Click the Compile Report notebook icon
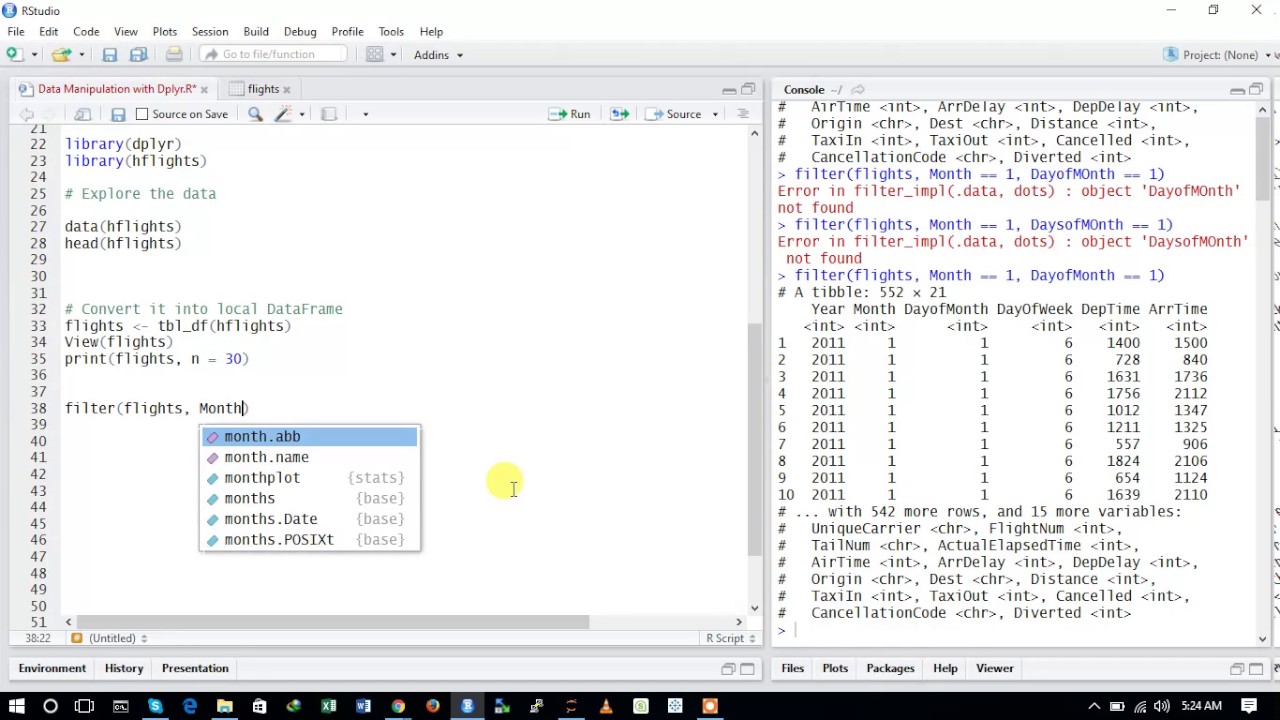Image resolution: width=1280 pixels, height=720 pixels. pyautogui.click(x=329, y=114)
